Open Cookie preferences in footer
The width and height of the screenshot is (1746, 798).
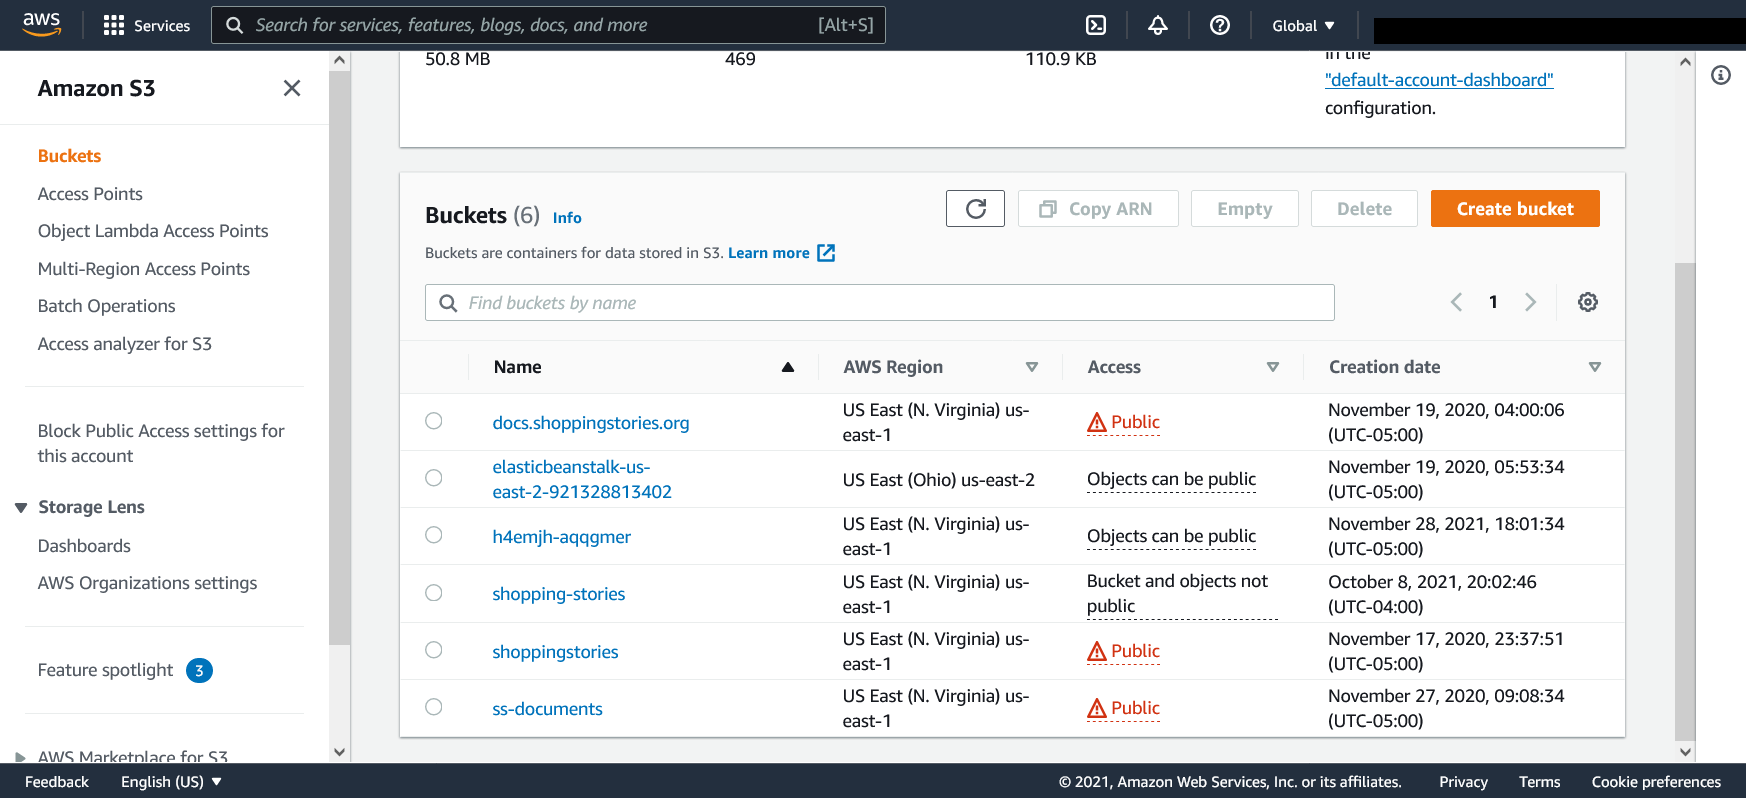coord(1656,782)
